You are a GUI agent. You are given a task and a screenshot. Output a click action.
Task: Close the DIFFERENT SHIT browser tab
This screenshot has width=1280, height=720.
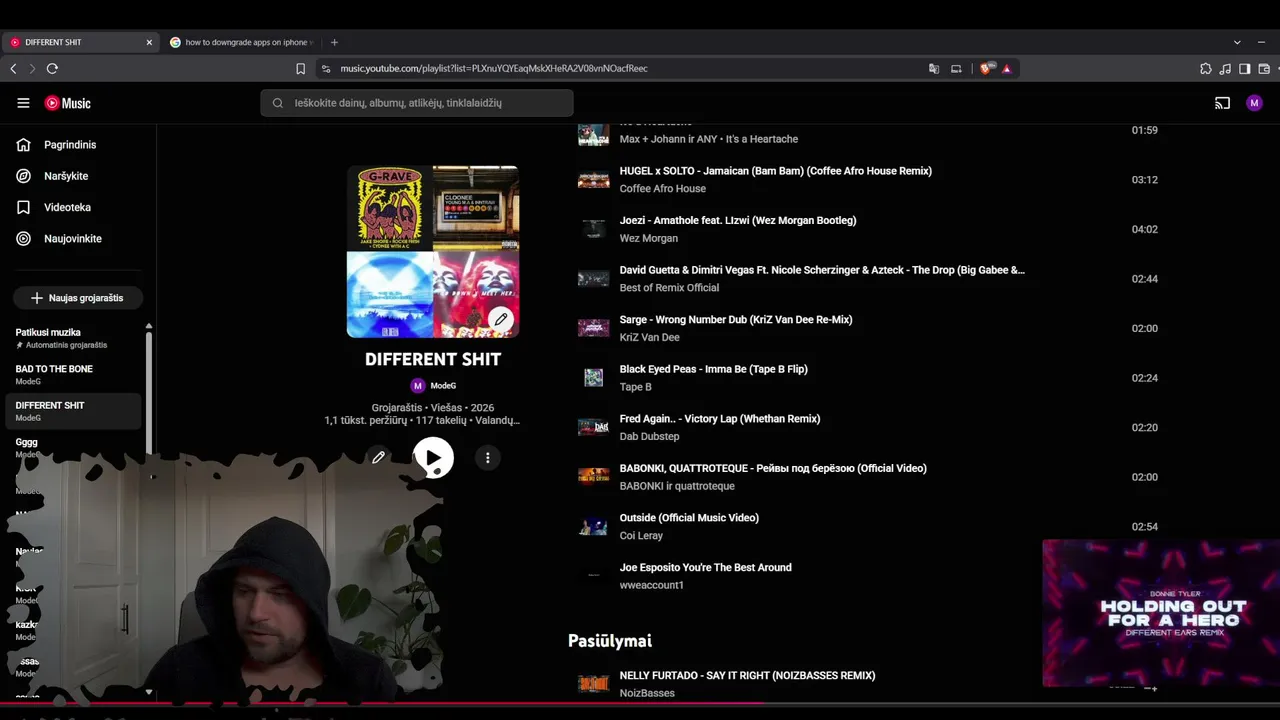click(x=149, y=42)
